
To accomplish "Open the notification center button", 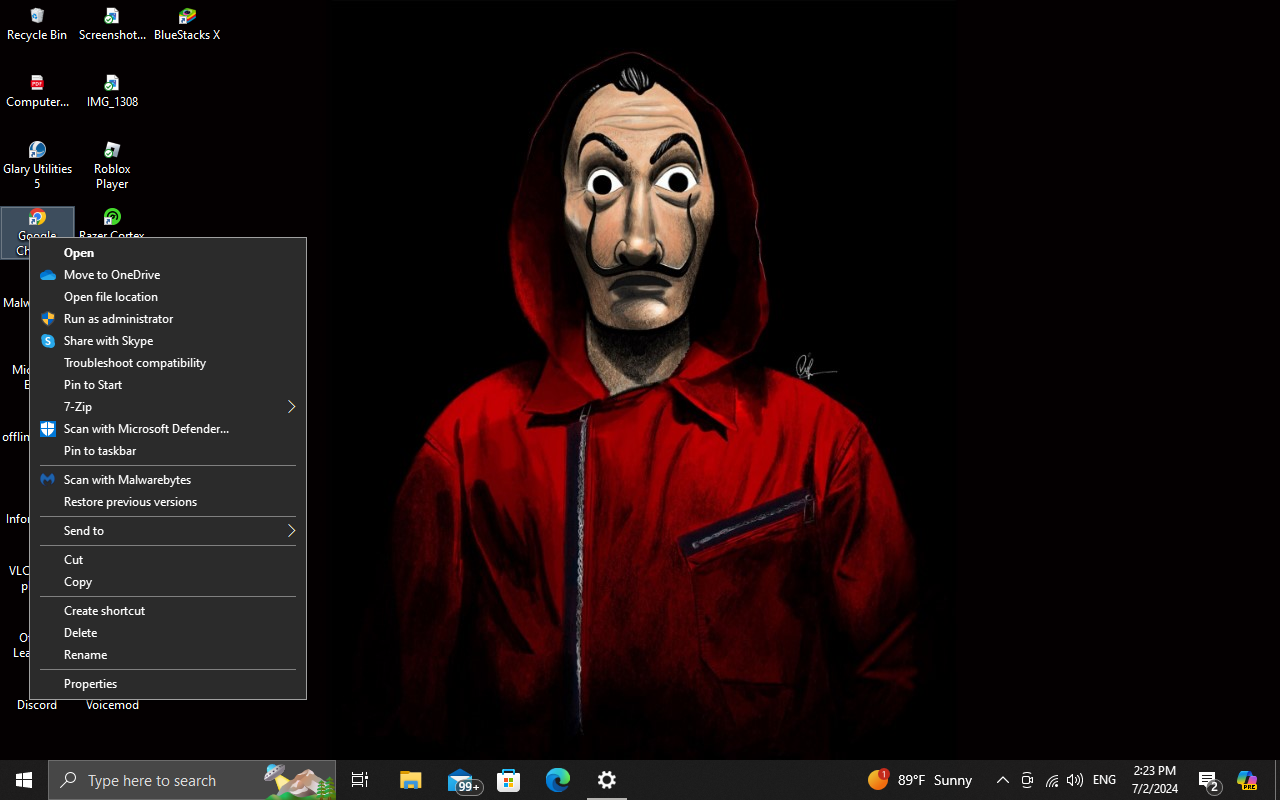I will [1208, 780].
